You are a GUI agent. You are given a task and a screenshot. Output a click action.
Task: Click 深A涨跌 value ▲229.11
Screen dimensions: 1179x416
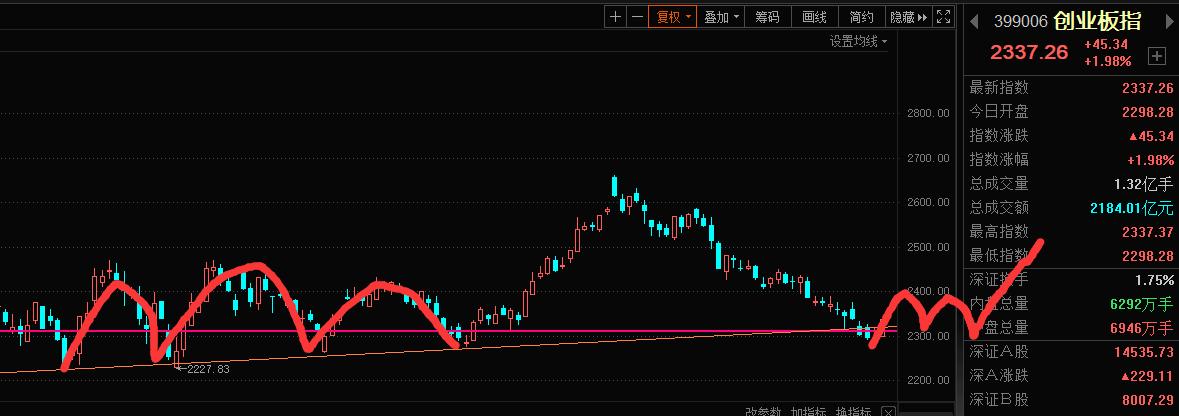pyautogui.click(x=1147, y=376)
